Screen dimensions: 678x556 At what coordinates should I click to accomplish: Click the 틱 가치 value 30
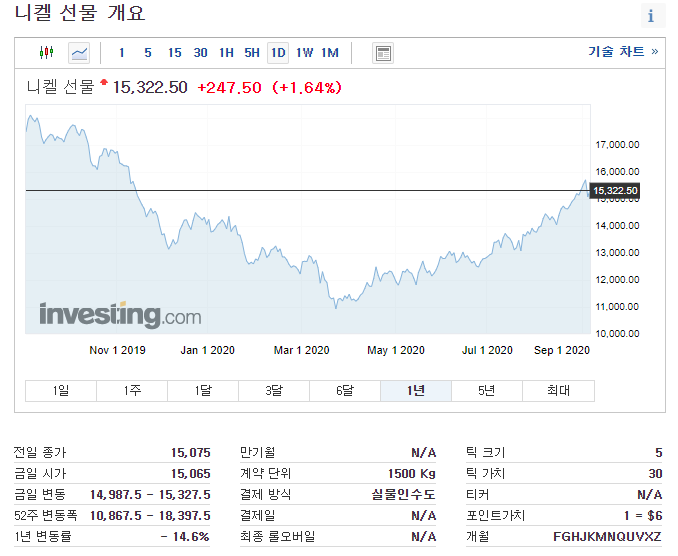tap(656, 474)
